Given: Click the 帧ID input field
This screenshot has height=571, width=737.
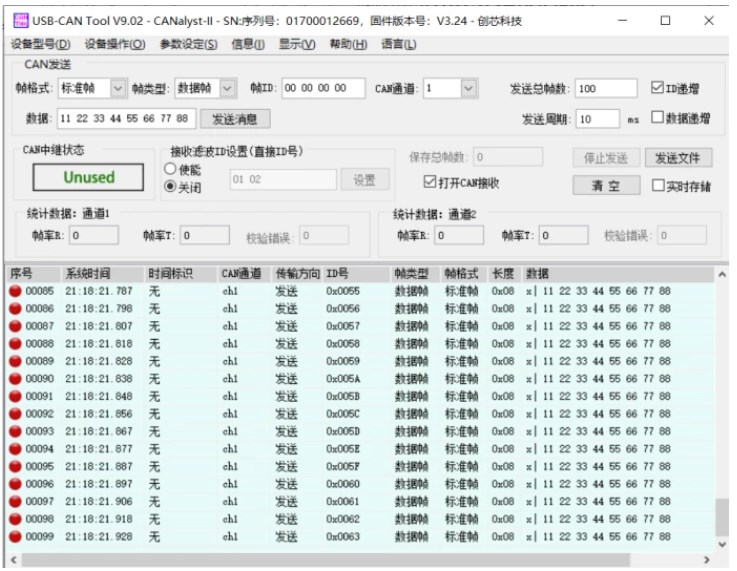Looking at the screenshot, I should tap(323, 88).
